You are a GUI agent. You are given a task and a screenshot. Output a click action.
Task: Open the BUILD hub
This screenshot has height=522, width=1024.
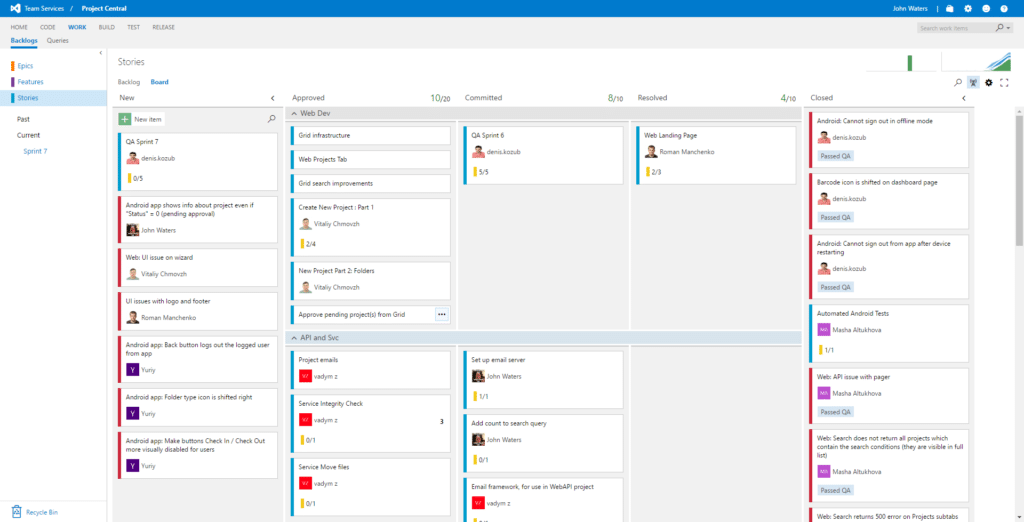[106, 27]
